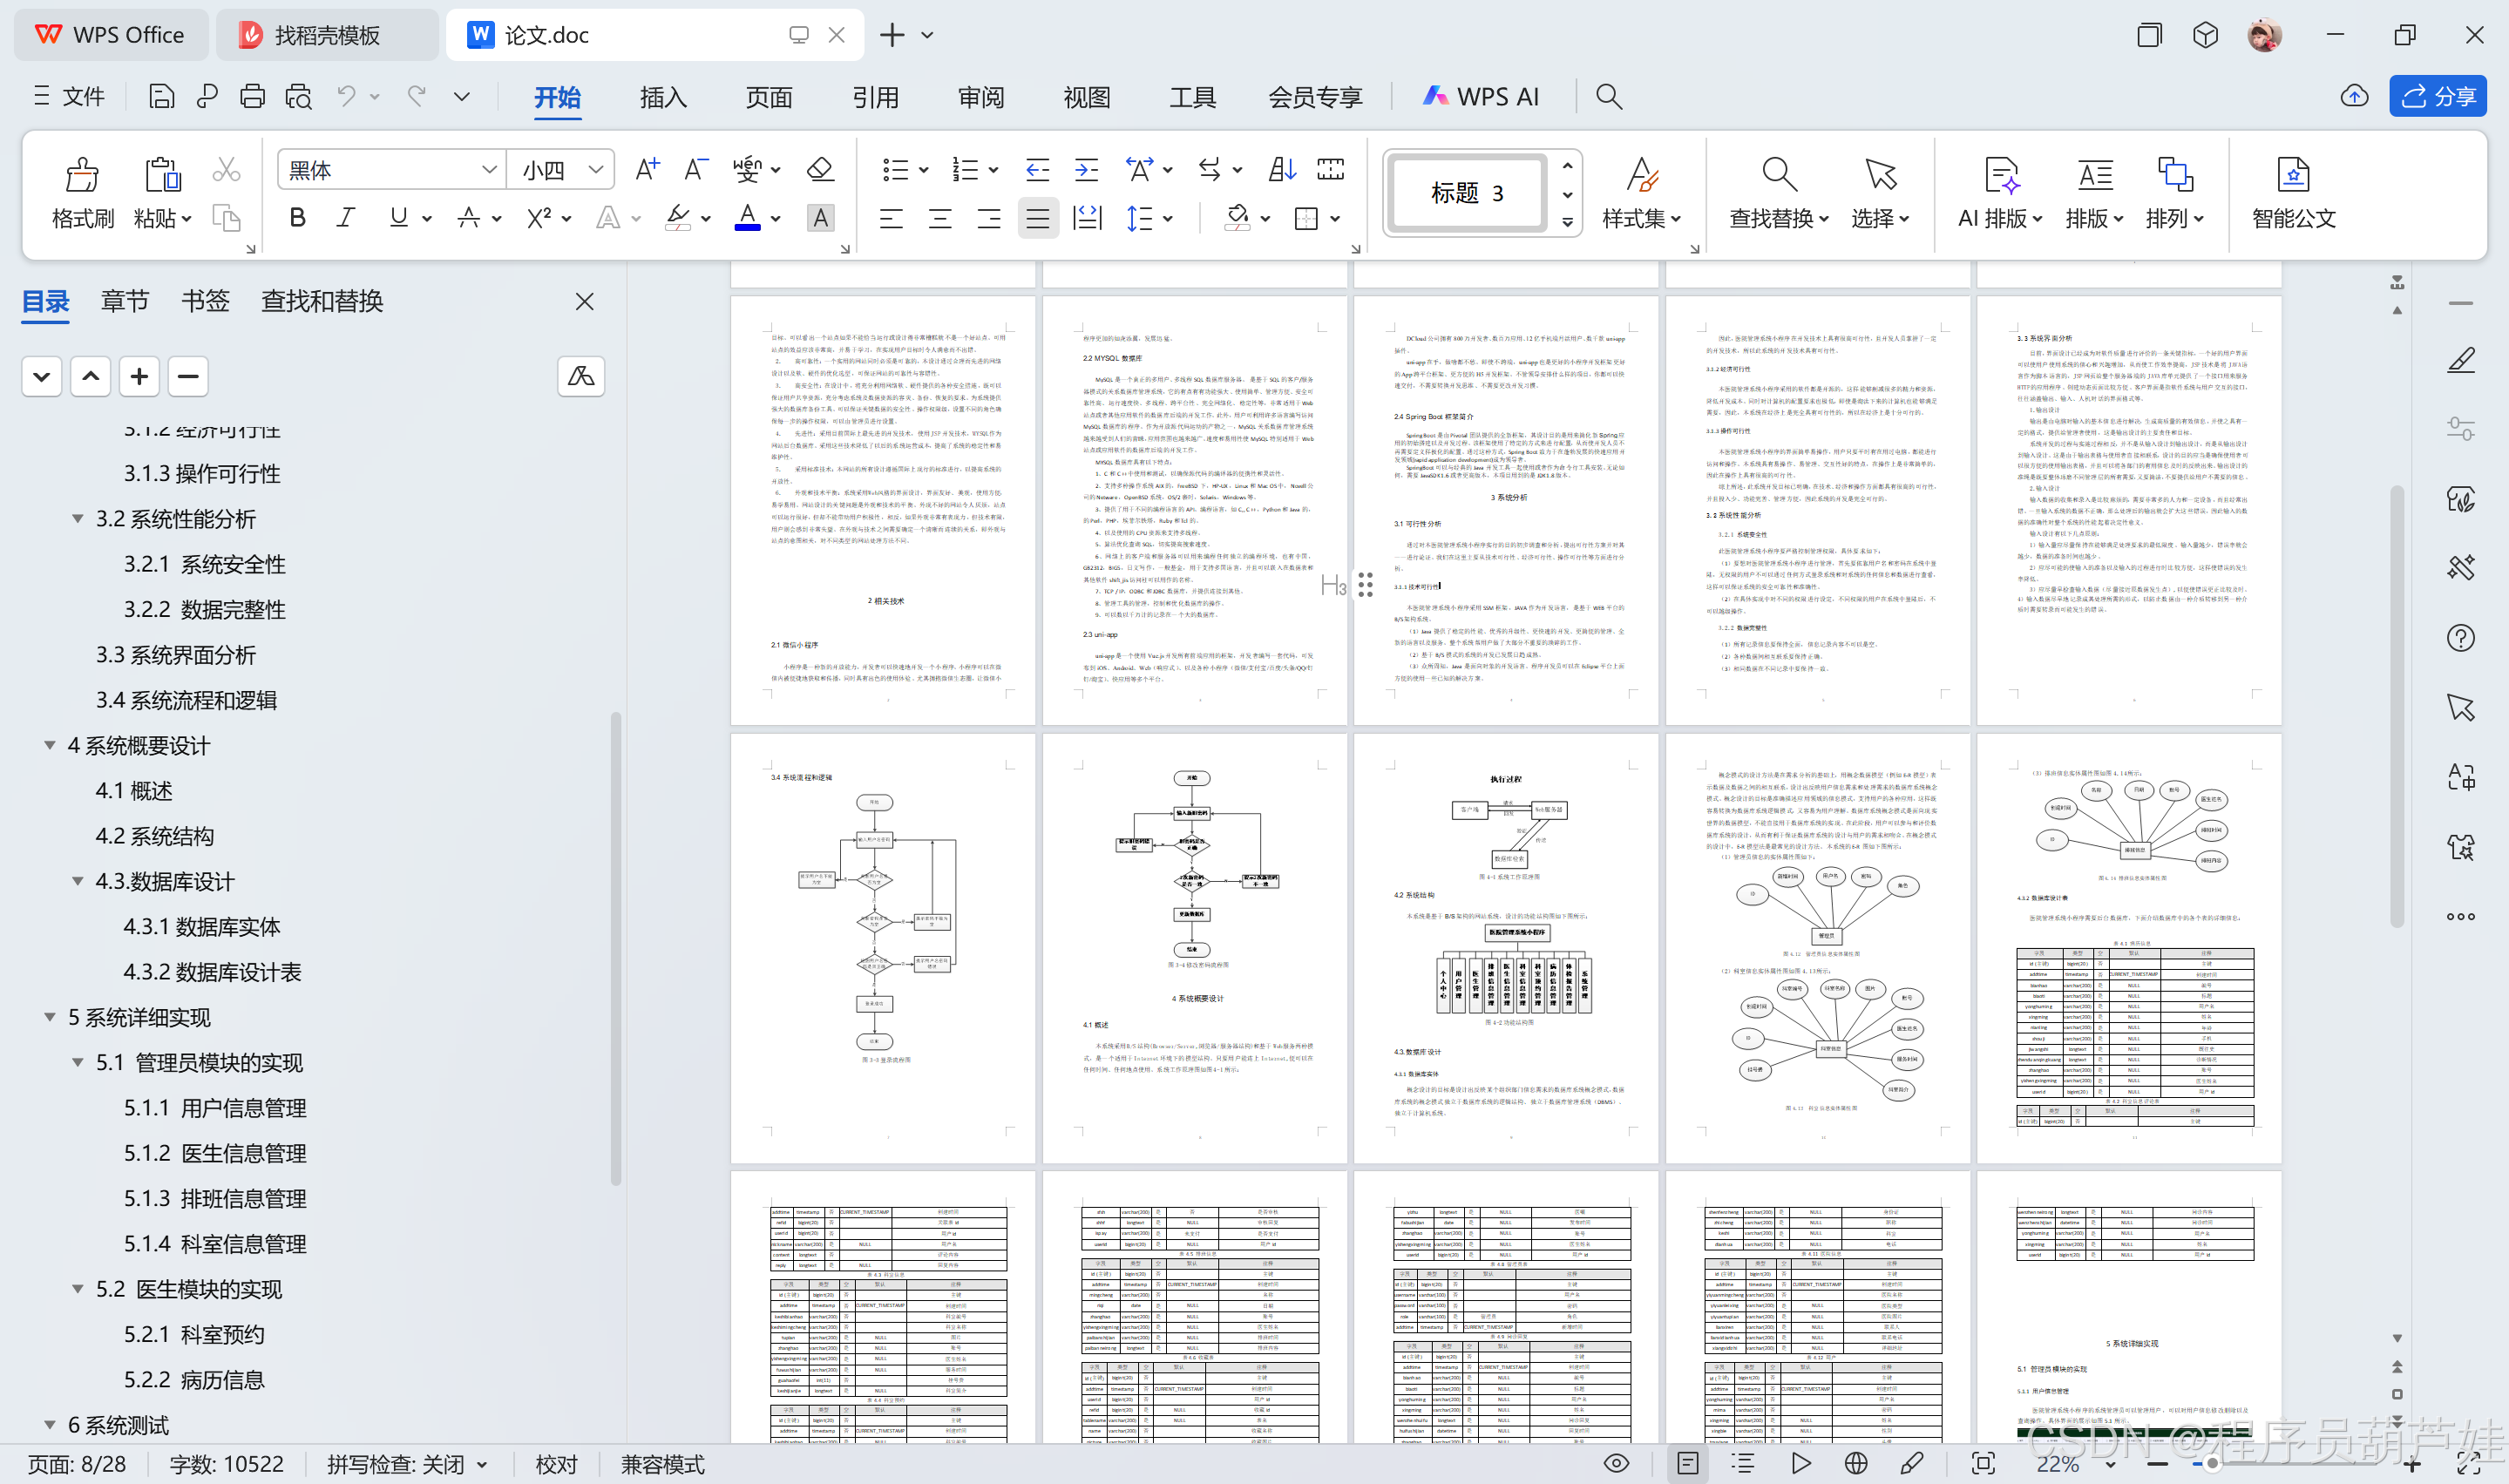Click the Save icon in quick toolbar
Image resolution: width=2509 pixels, height=1484 pixels.
pos(161,96)
